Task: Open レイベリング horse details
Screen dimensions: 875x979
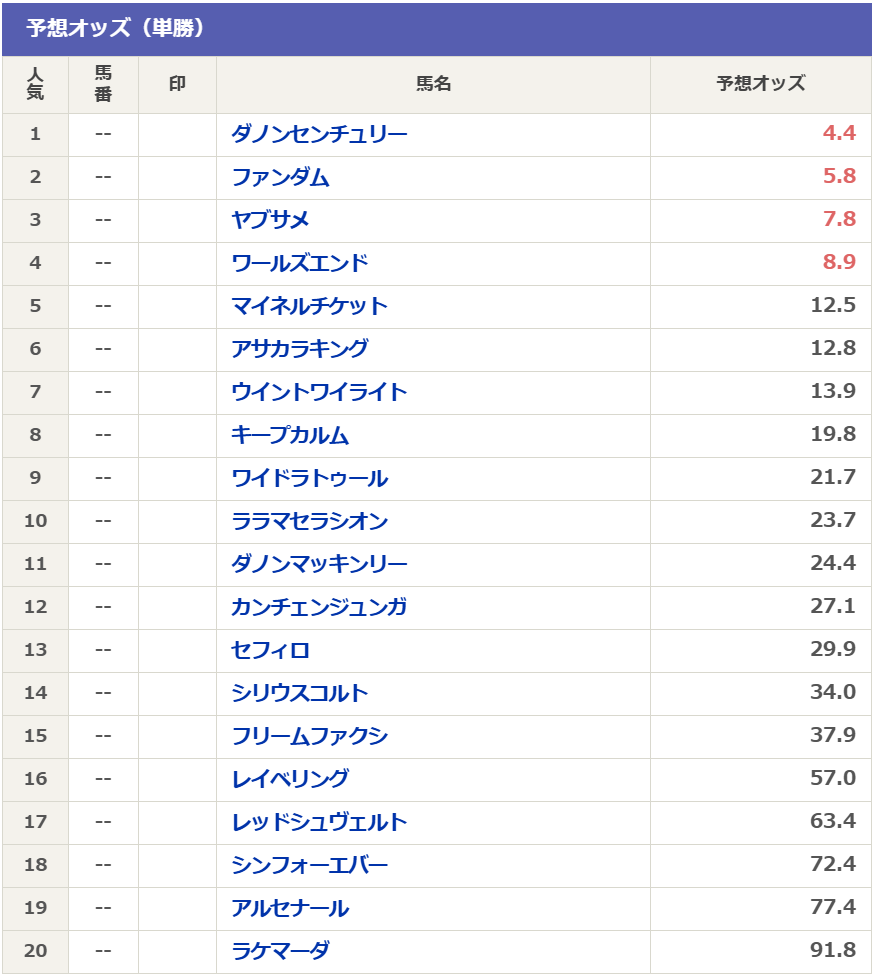Action: [290, 779]
